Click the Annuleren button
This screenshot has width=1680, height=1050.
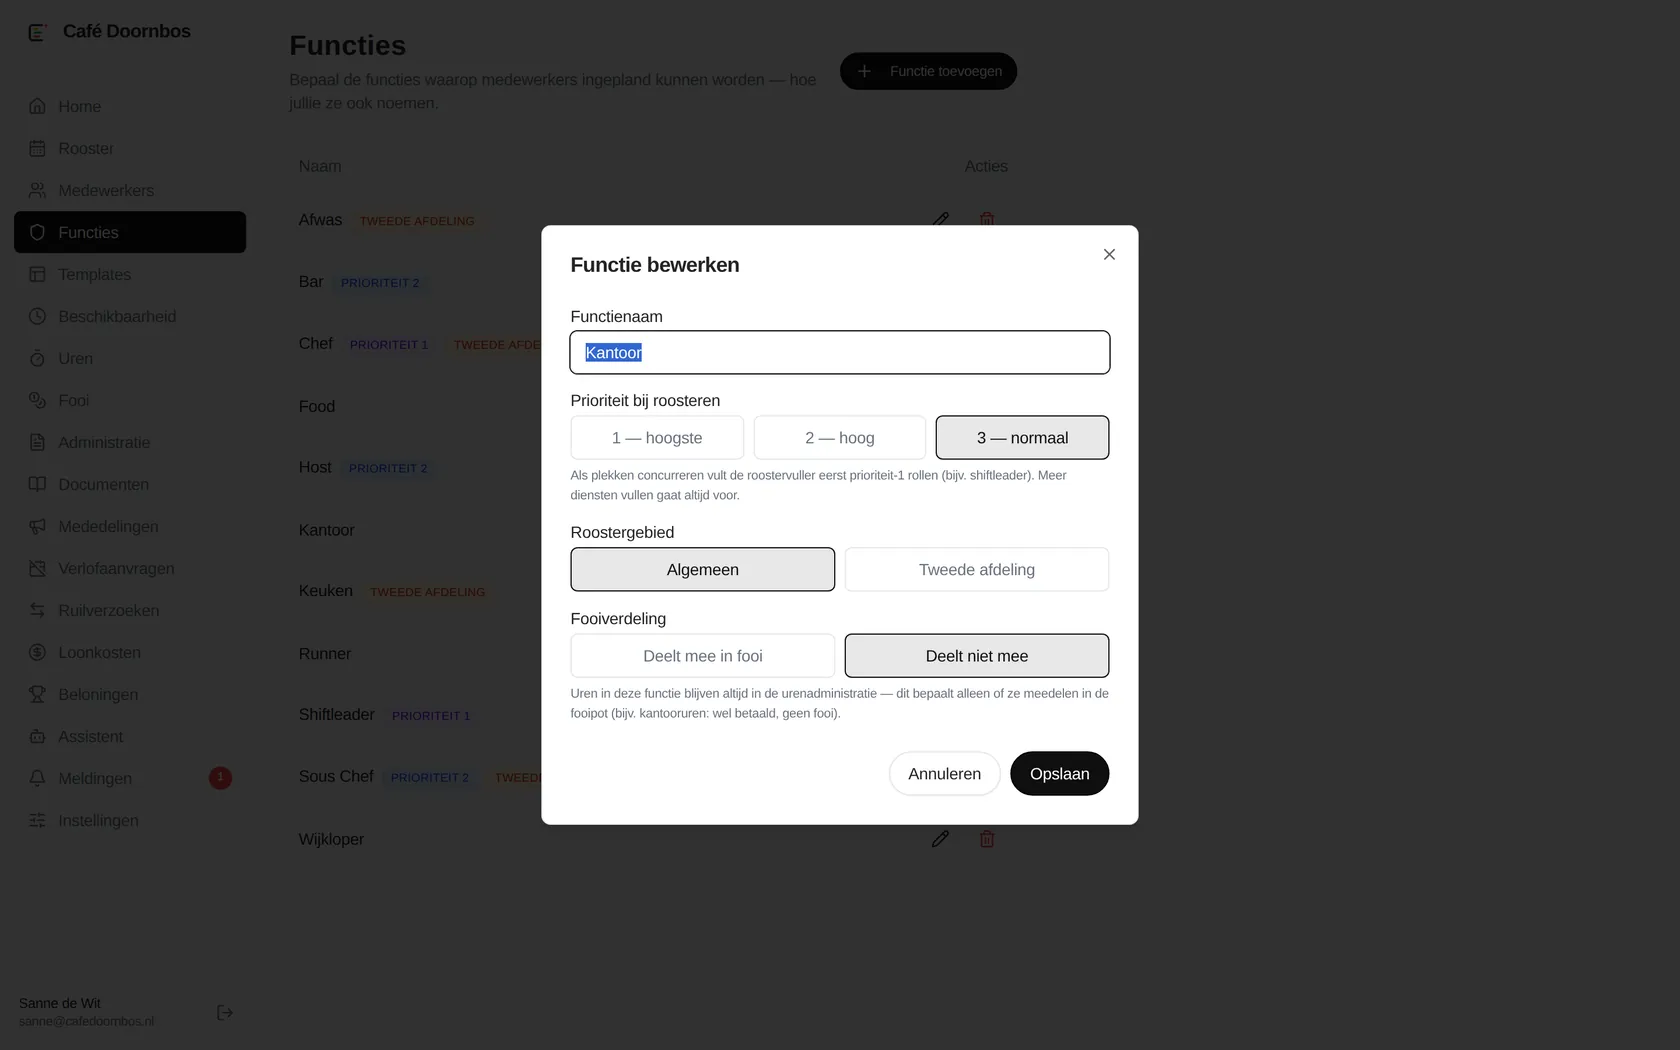(945, 774)
